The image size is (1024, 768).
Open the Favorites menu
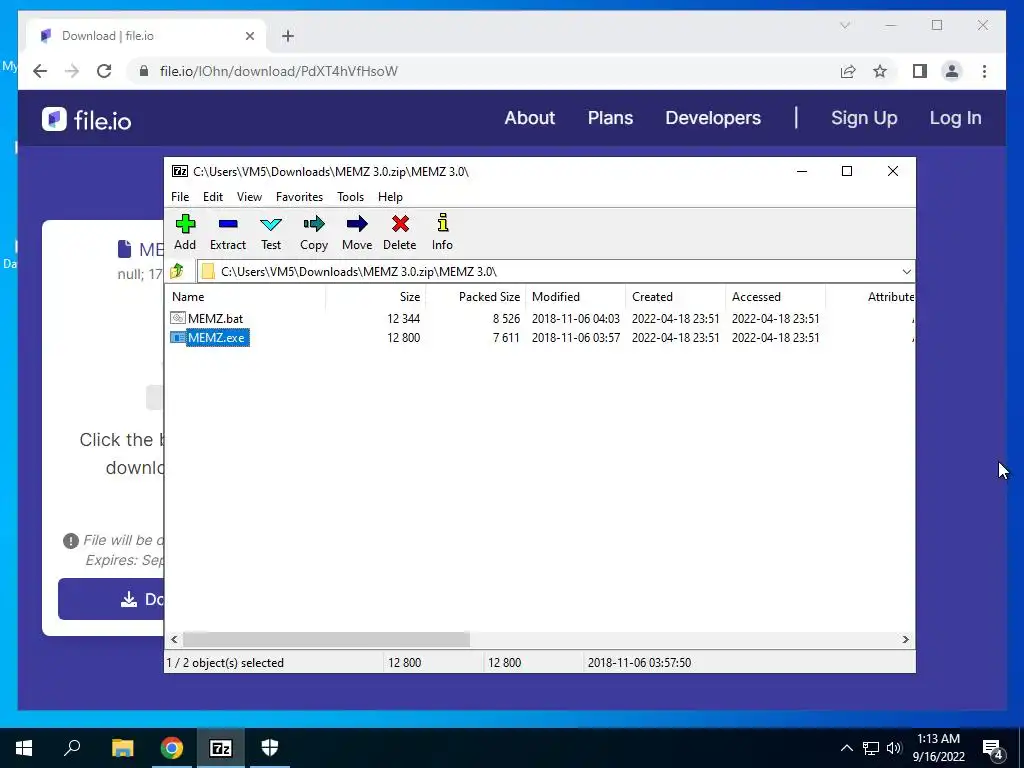coord(299,197)
